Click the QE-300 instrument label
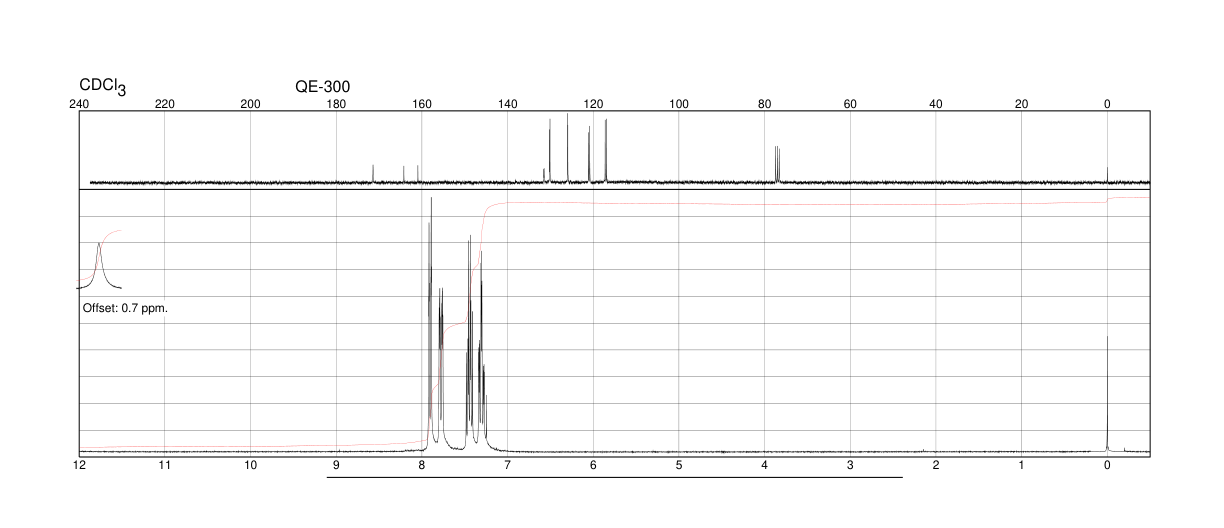Image resolution: width=1224 pixels, height=528 pixels. [323, 87]
